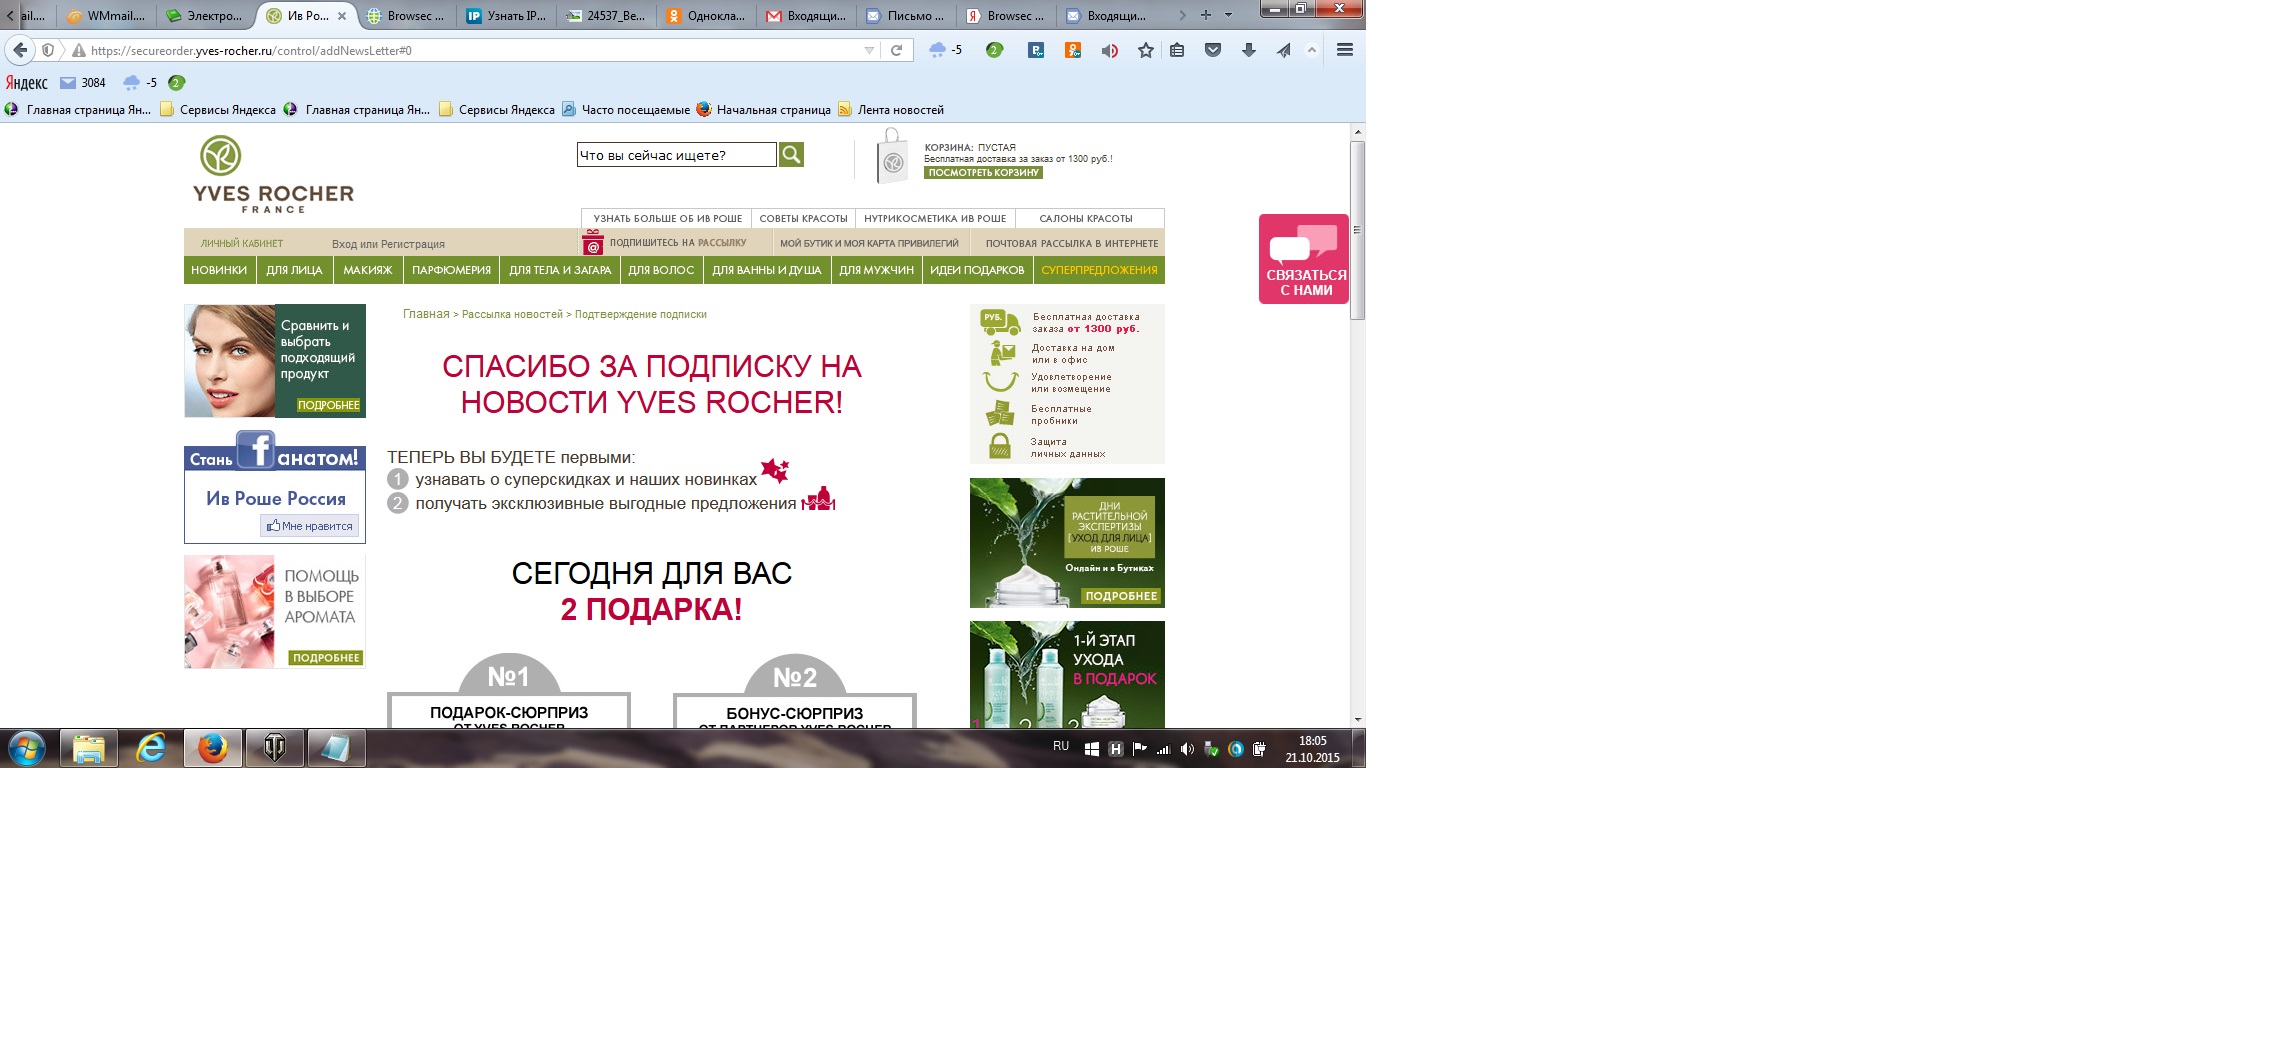
Task: Click the page vertical scrollbar thumb
Action: pyautogui.click(x=1357, y=230)
